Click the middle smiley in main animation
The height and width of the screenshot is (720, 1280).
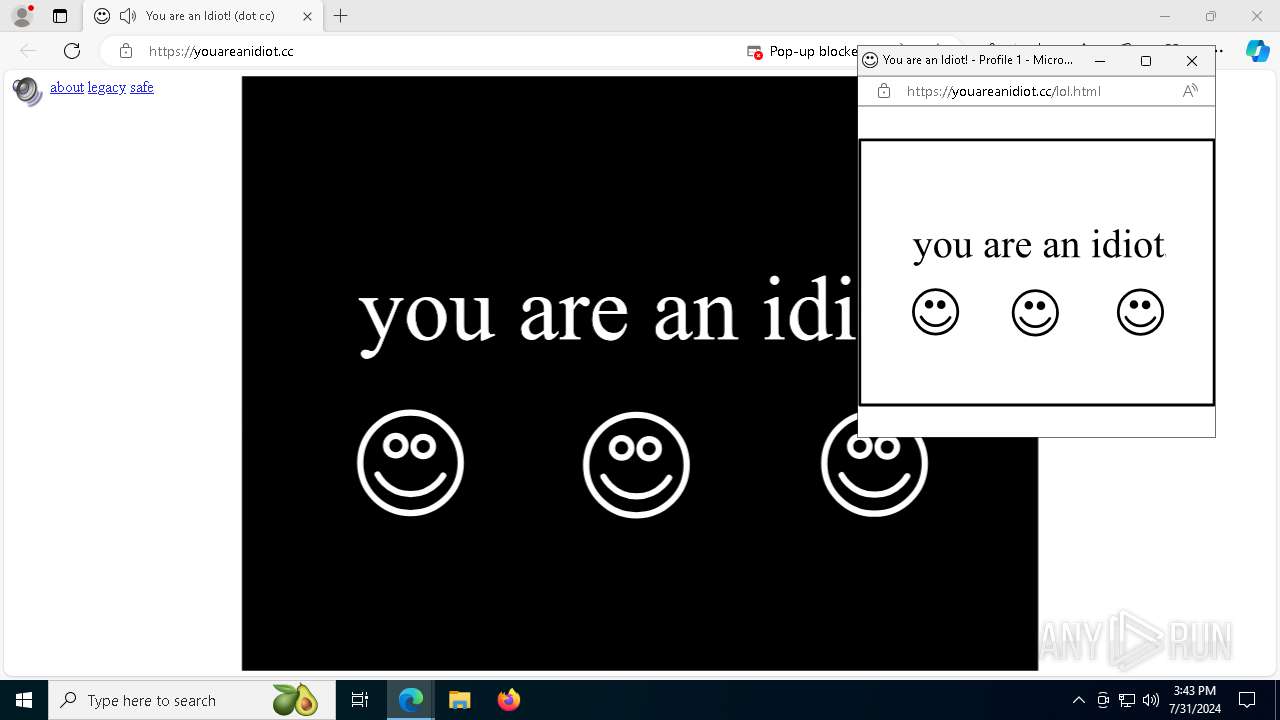(x=636, y=465)
